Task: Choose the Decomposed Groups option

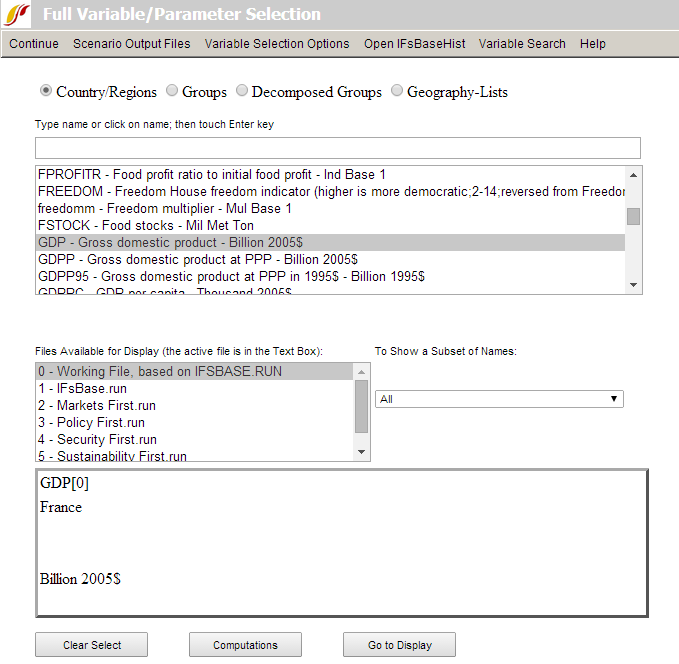Action: pos(243,91)
